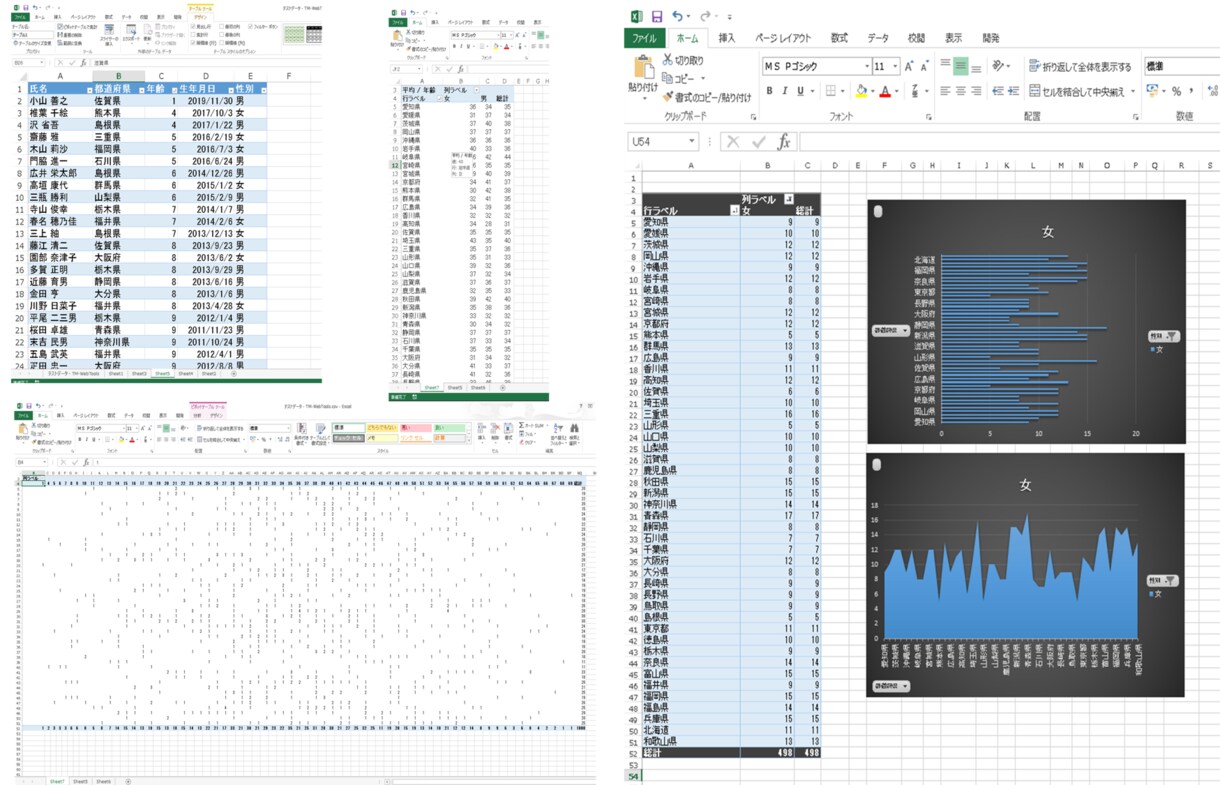Image resolution: width=1220 pixels, height=785 pixels.
Task: Click the fx insert function icon in chart window
Action: pos(784,142)
